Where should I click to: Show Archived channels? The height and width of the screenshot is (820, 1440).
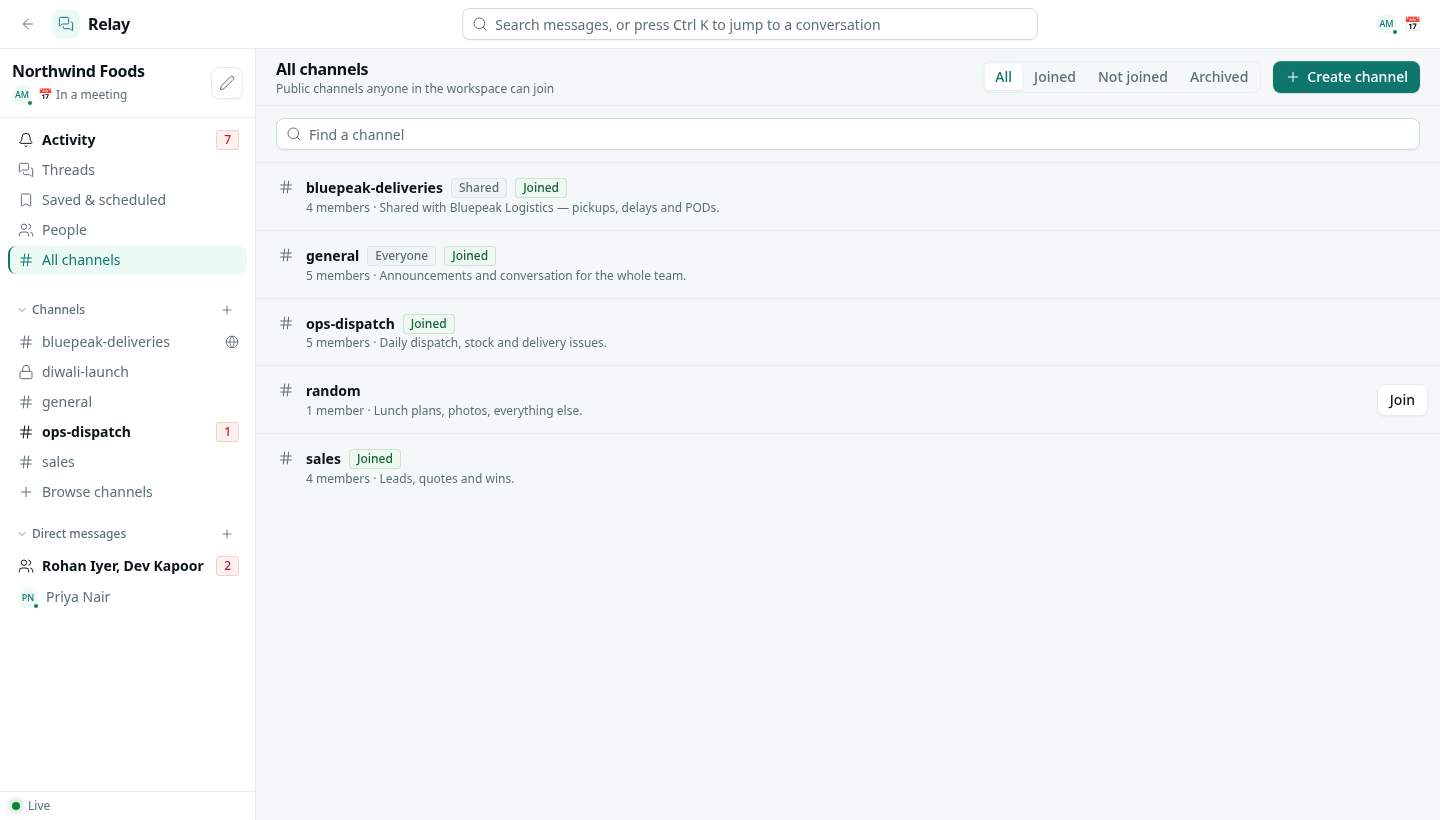click(1218, 77)
